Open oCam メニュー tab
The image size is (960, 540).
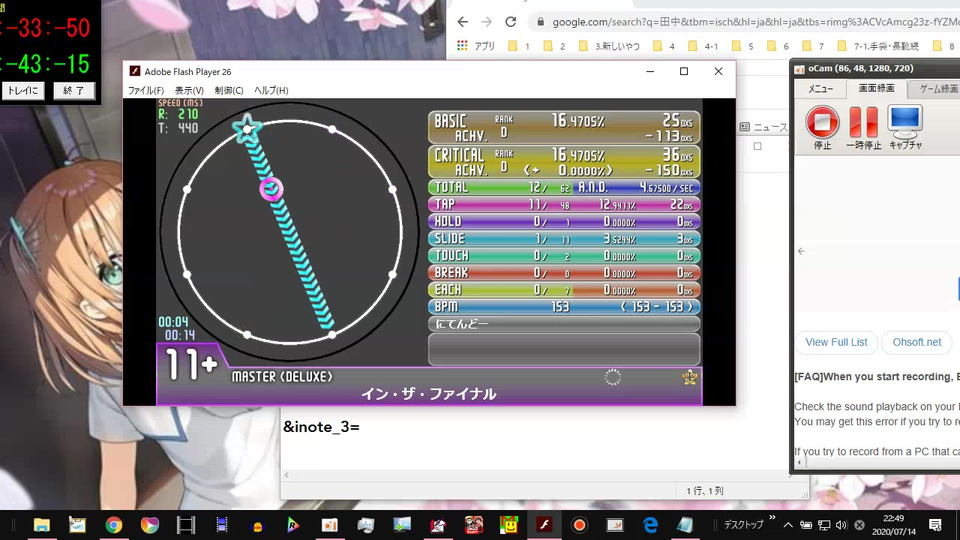pos(820,89)
